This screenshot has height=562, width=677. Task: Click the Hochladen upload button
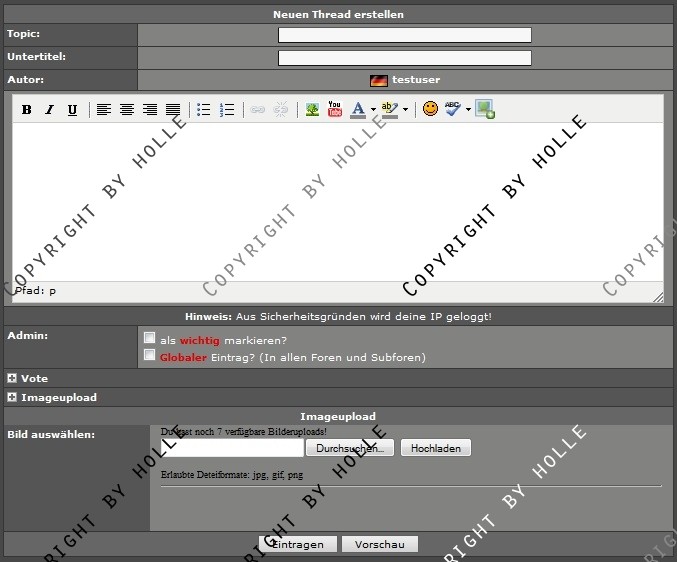[436, 448]
